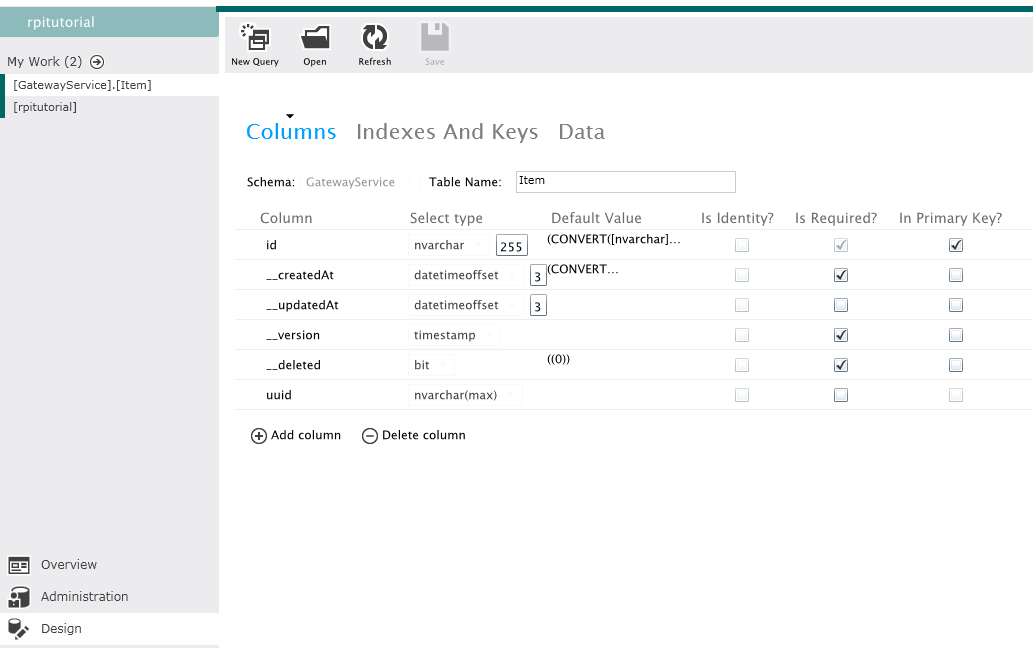The width and height of the screenshot is (1033, 648).
Task: Enable Is Required for uuid column
Action: [841, 395]
